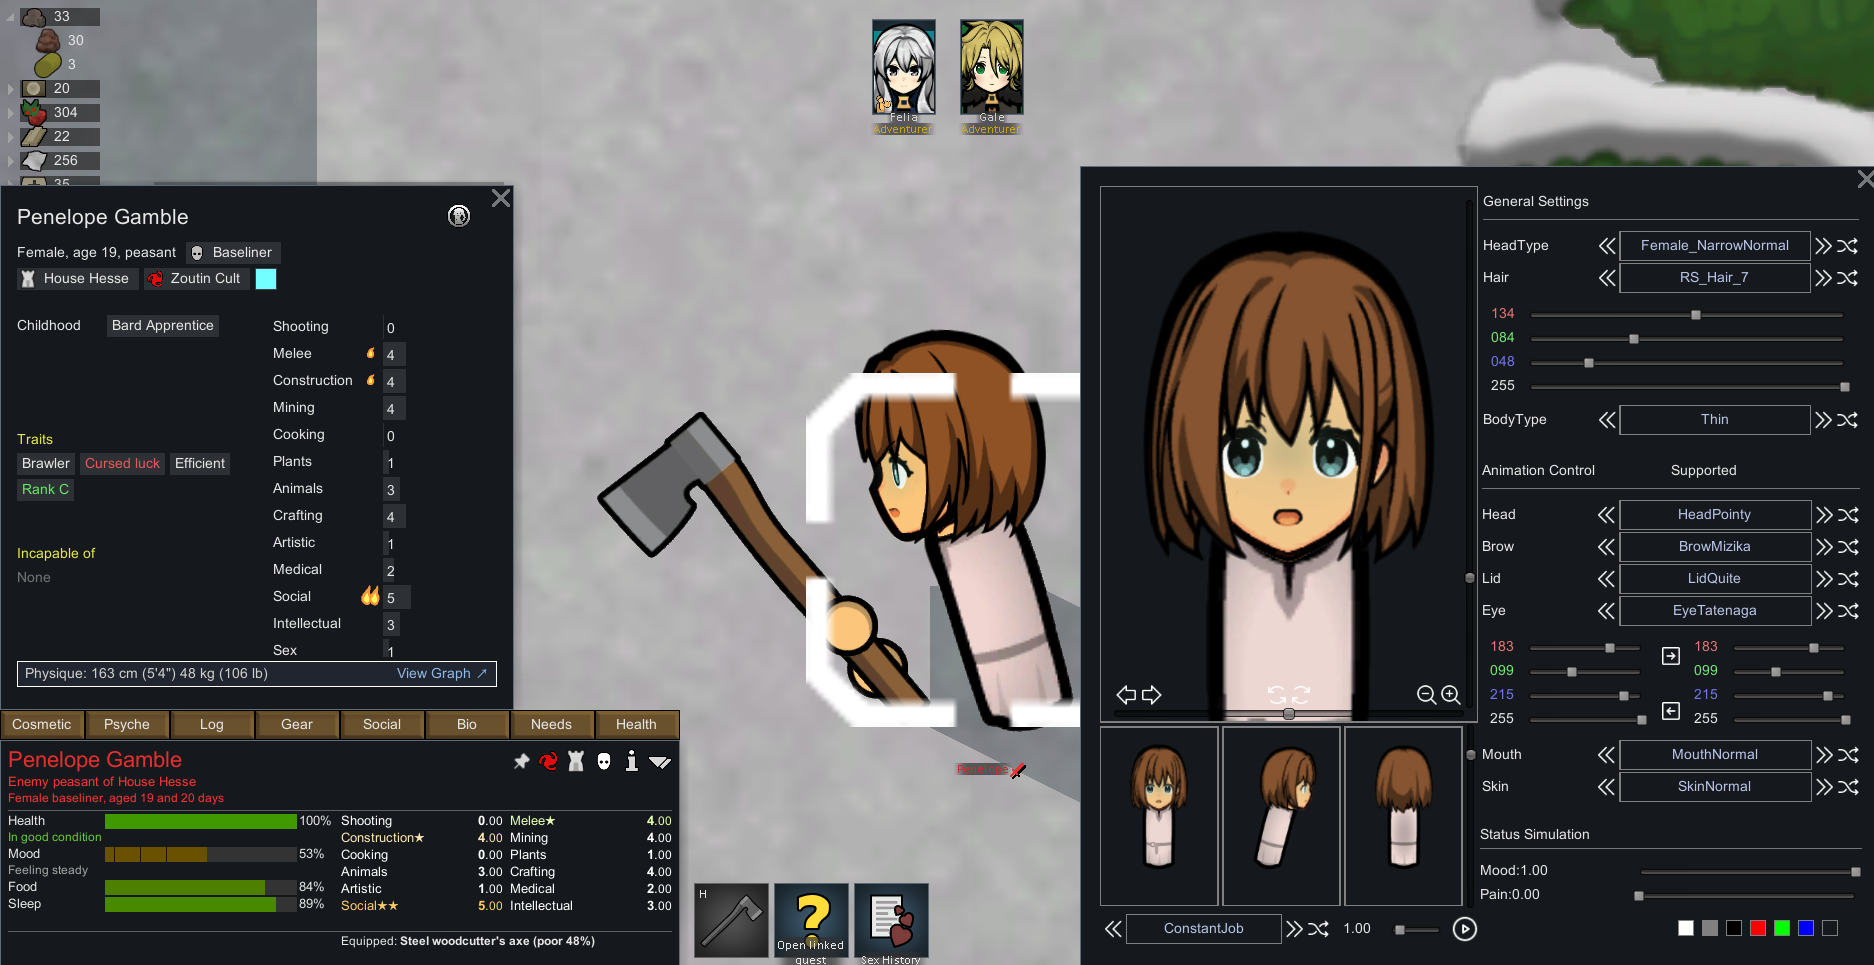The width and height of the screenshot is (1874, 965).
Task: Select previous ConstantJob with the left arrows
Action: 1113,929
